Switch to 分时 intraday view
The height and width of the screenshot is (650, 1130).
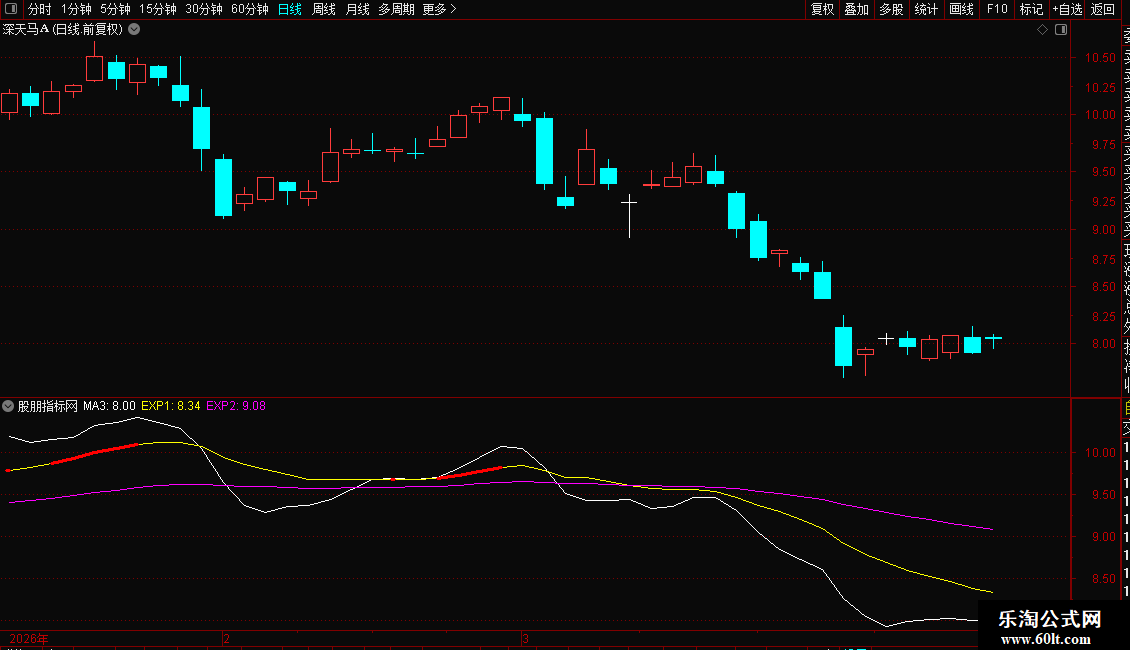[x=40, y=9]
